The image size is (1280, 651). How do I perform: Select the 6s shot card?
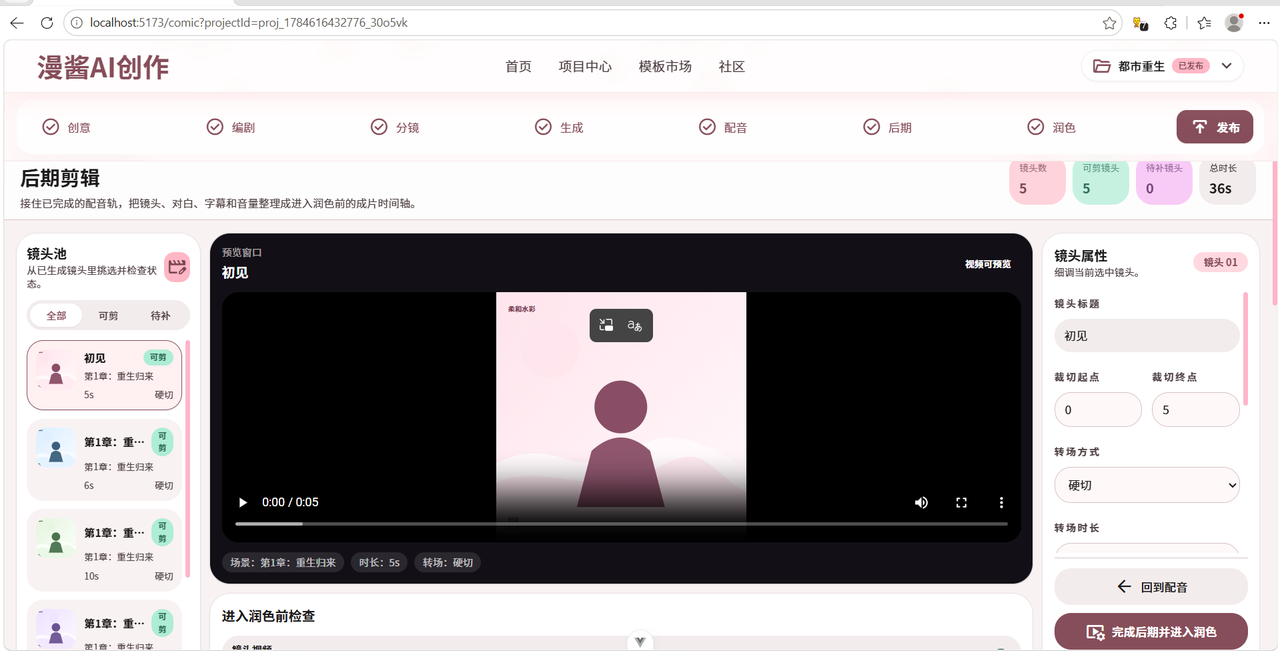(x=104, y=459)
